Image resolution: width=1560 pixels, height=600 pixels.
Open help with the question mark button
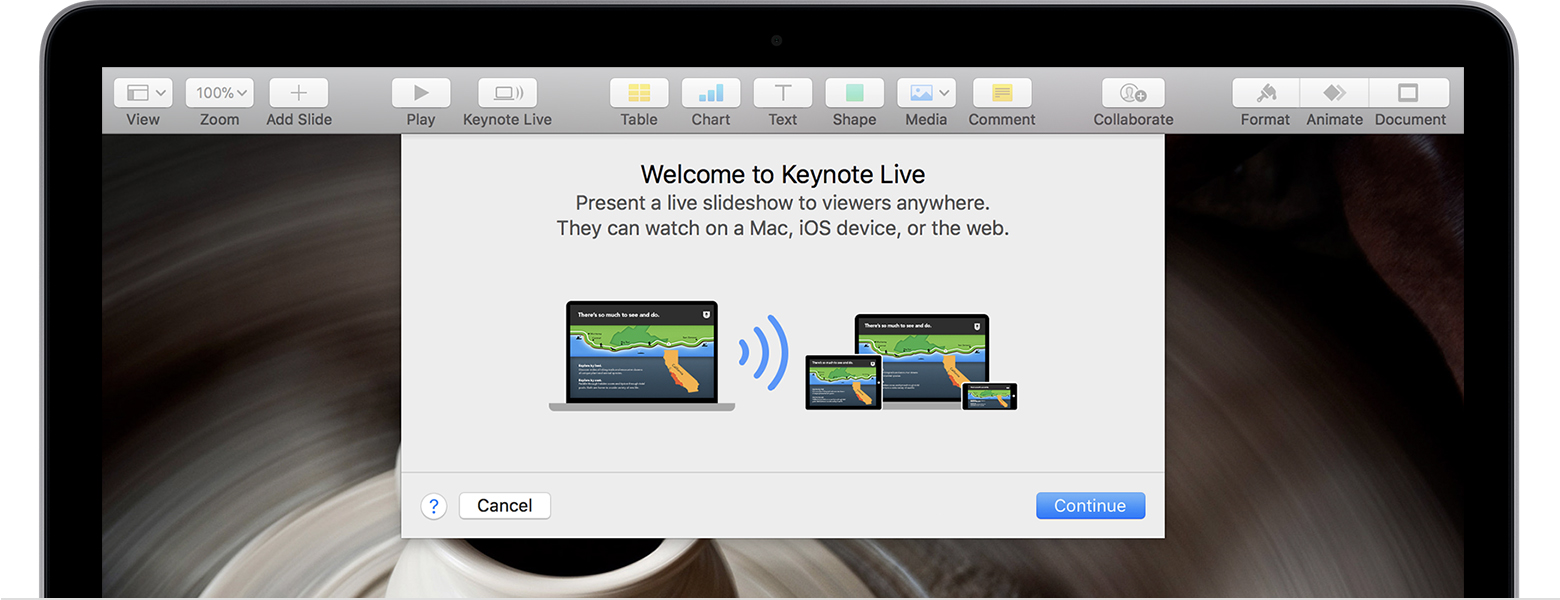coord(434,506)
